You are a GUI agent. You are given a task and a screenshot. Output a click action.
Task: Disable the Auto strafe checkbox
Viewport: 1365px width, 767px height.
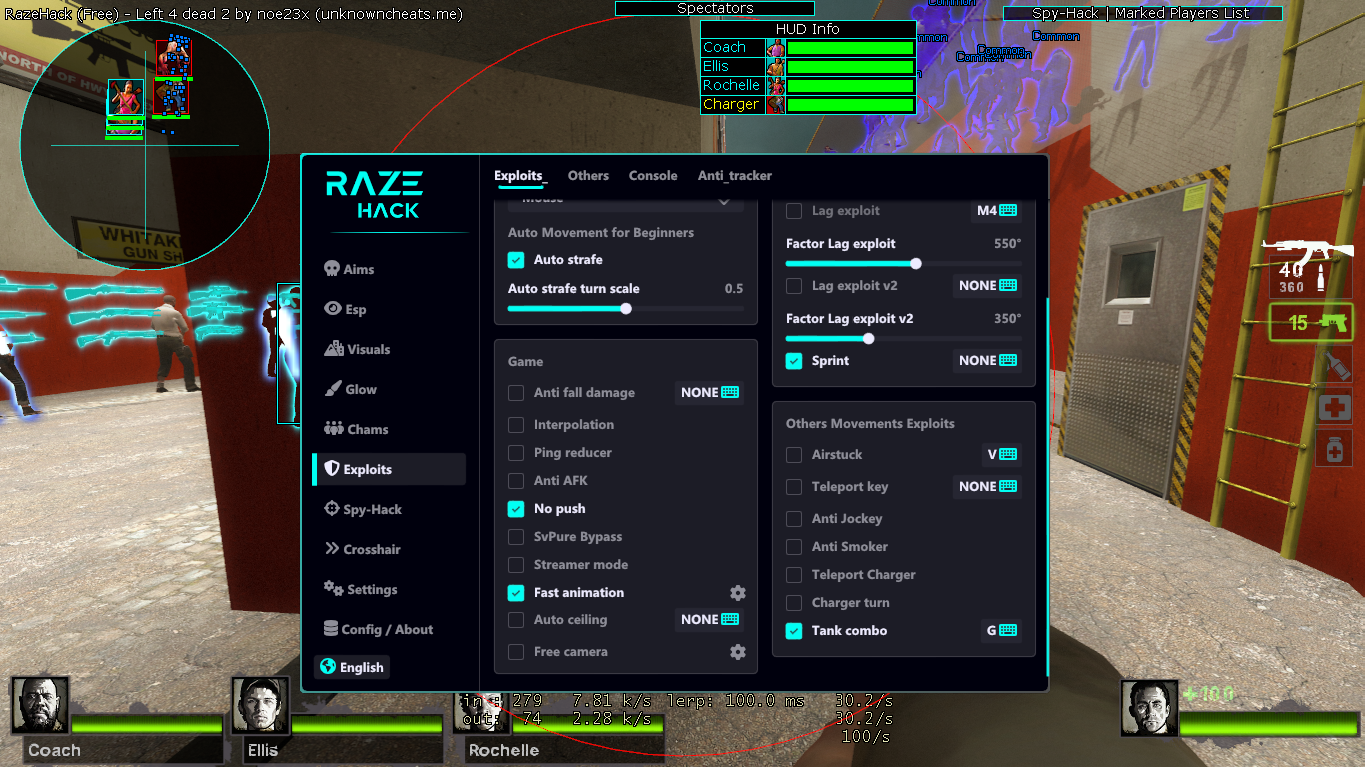[x=516, y=260]
